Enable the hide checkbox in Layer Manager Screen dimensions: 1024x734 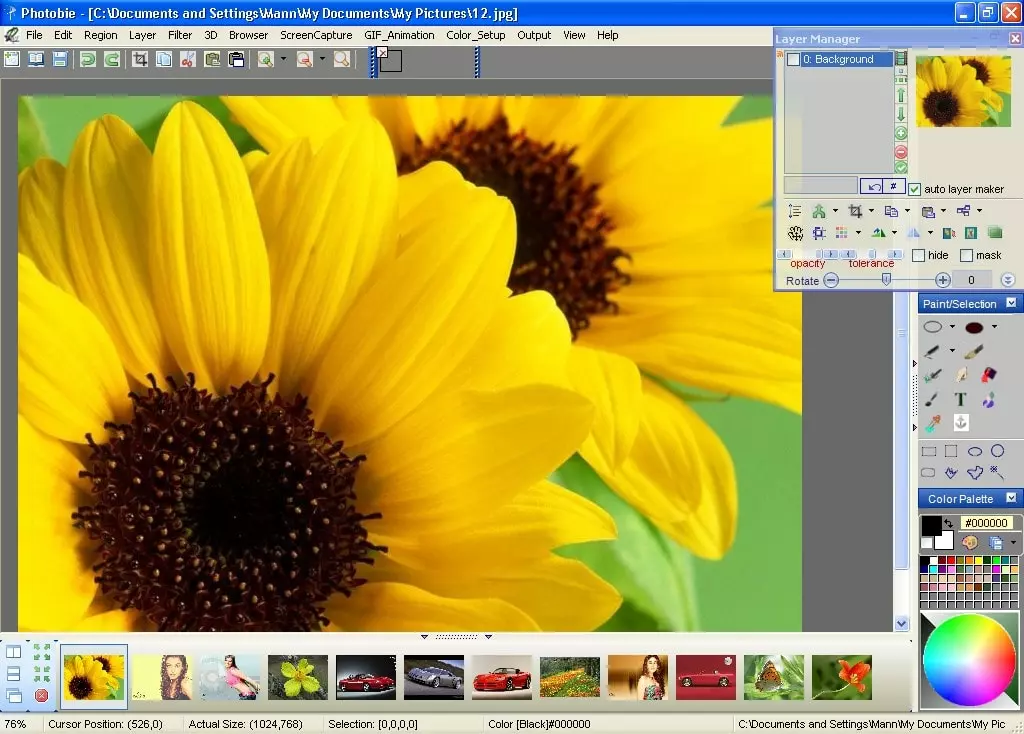(918, 255)
